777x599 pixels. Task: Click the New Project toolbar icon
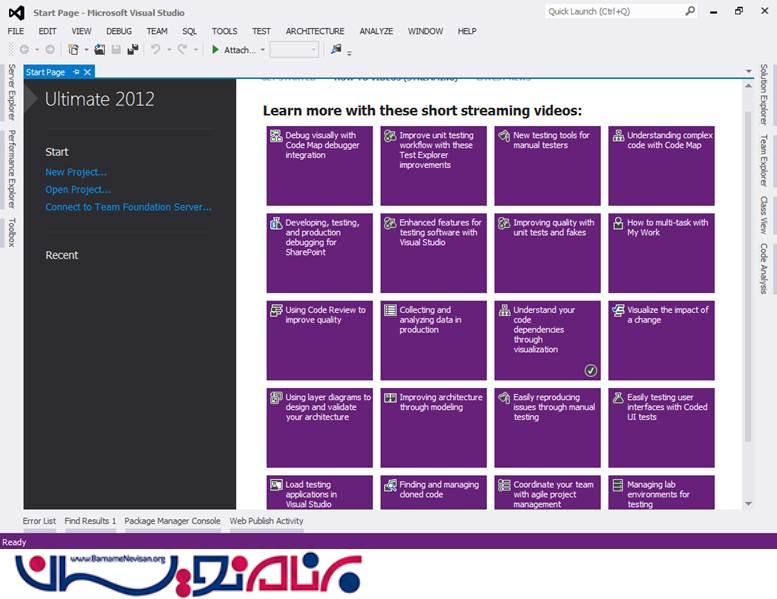pos(74,50)
